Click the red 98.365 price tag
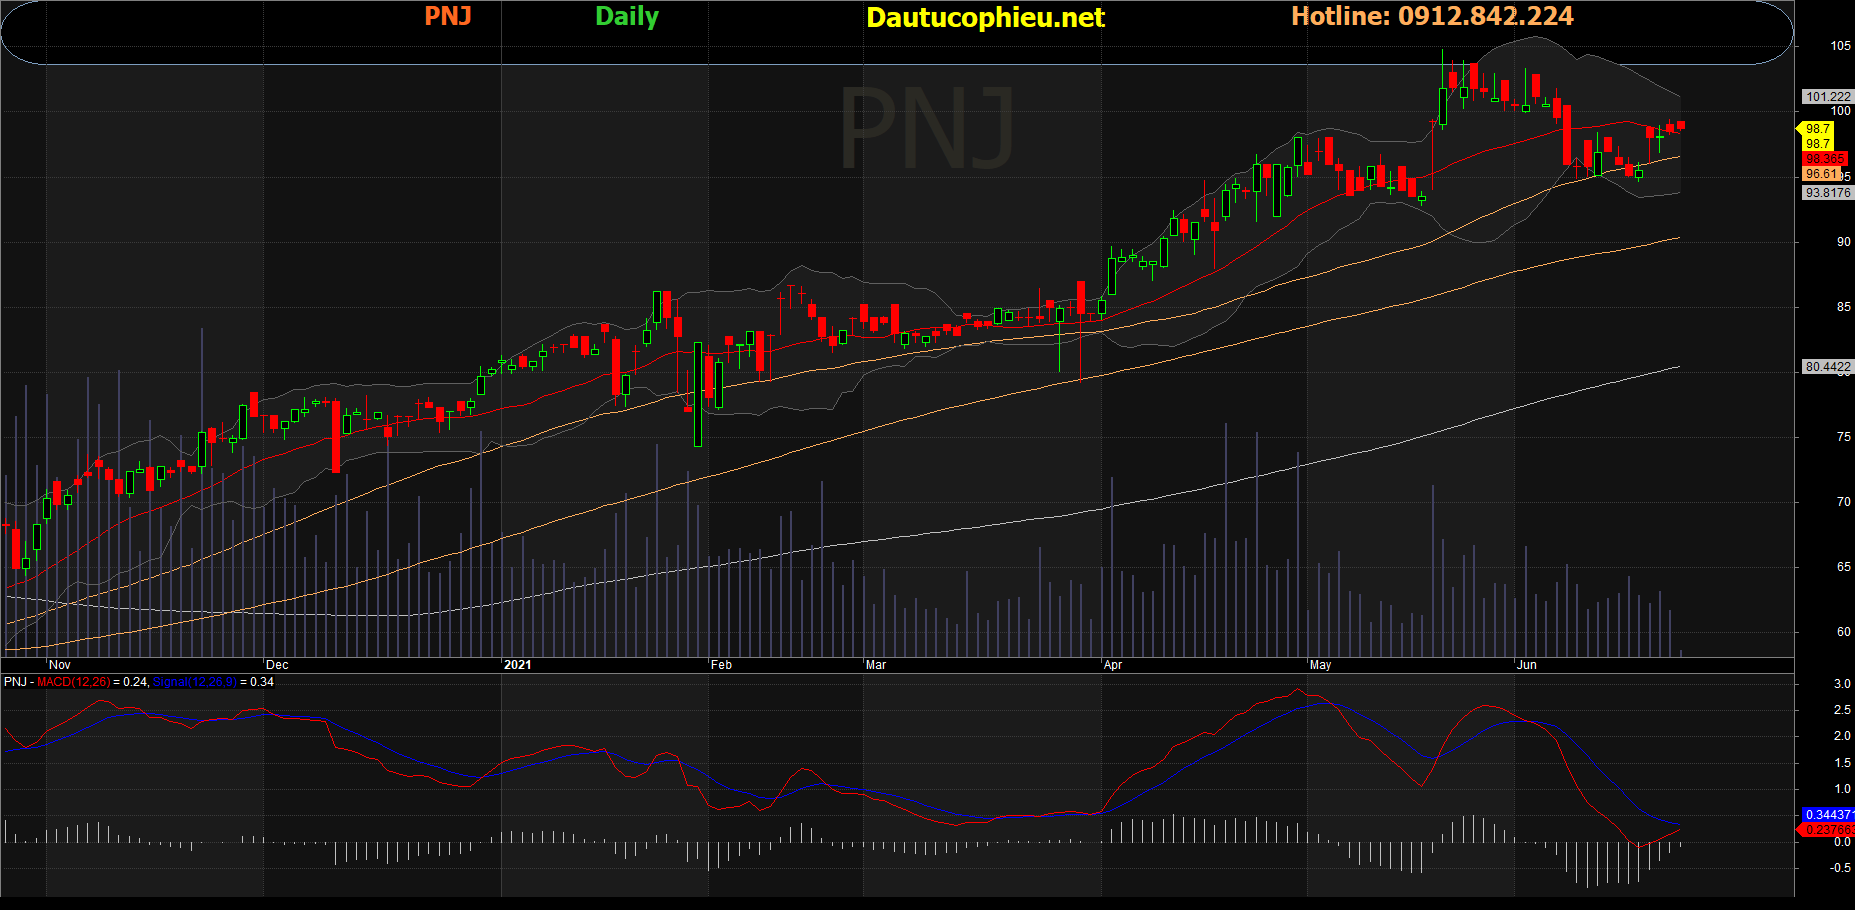Viewport: 1855px width, 910px height. click(1824, 159)
